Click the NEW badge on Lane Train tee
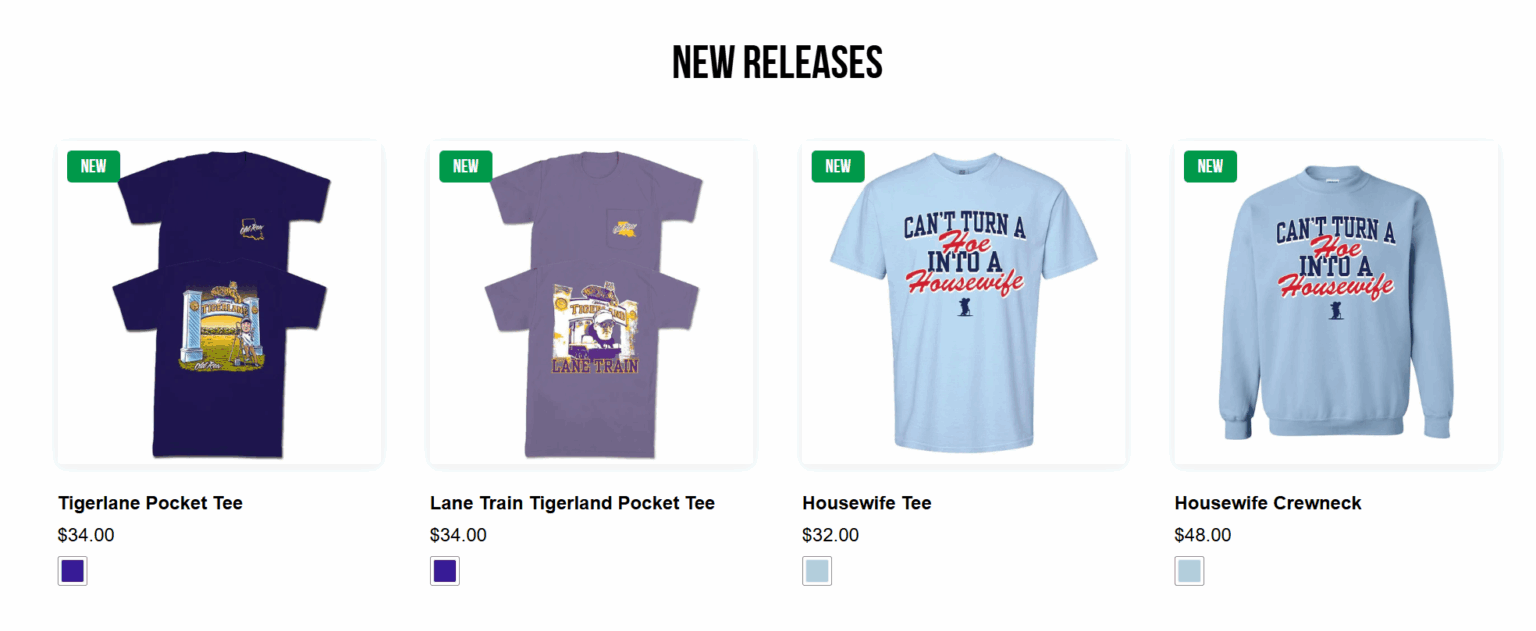Viewport: 1536px width, 631px height. (465, 166)
